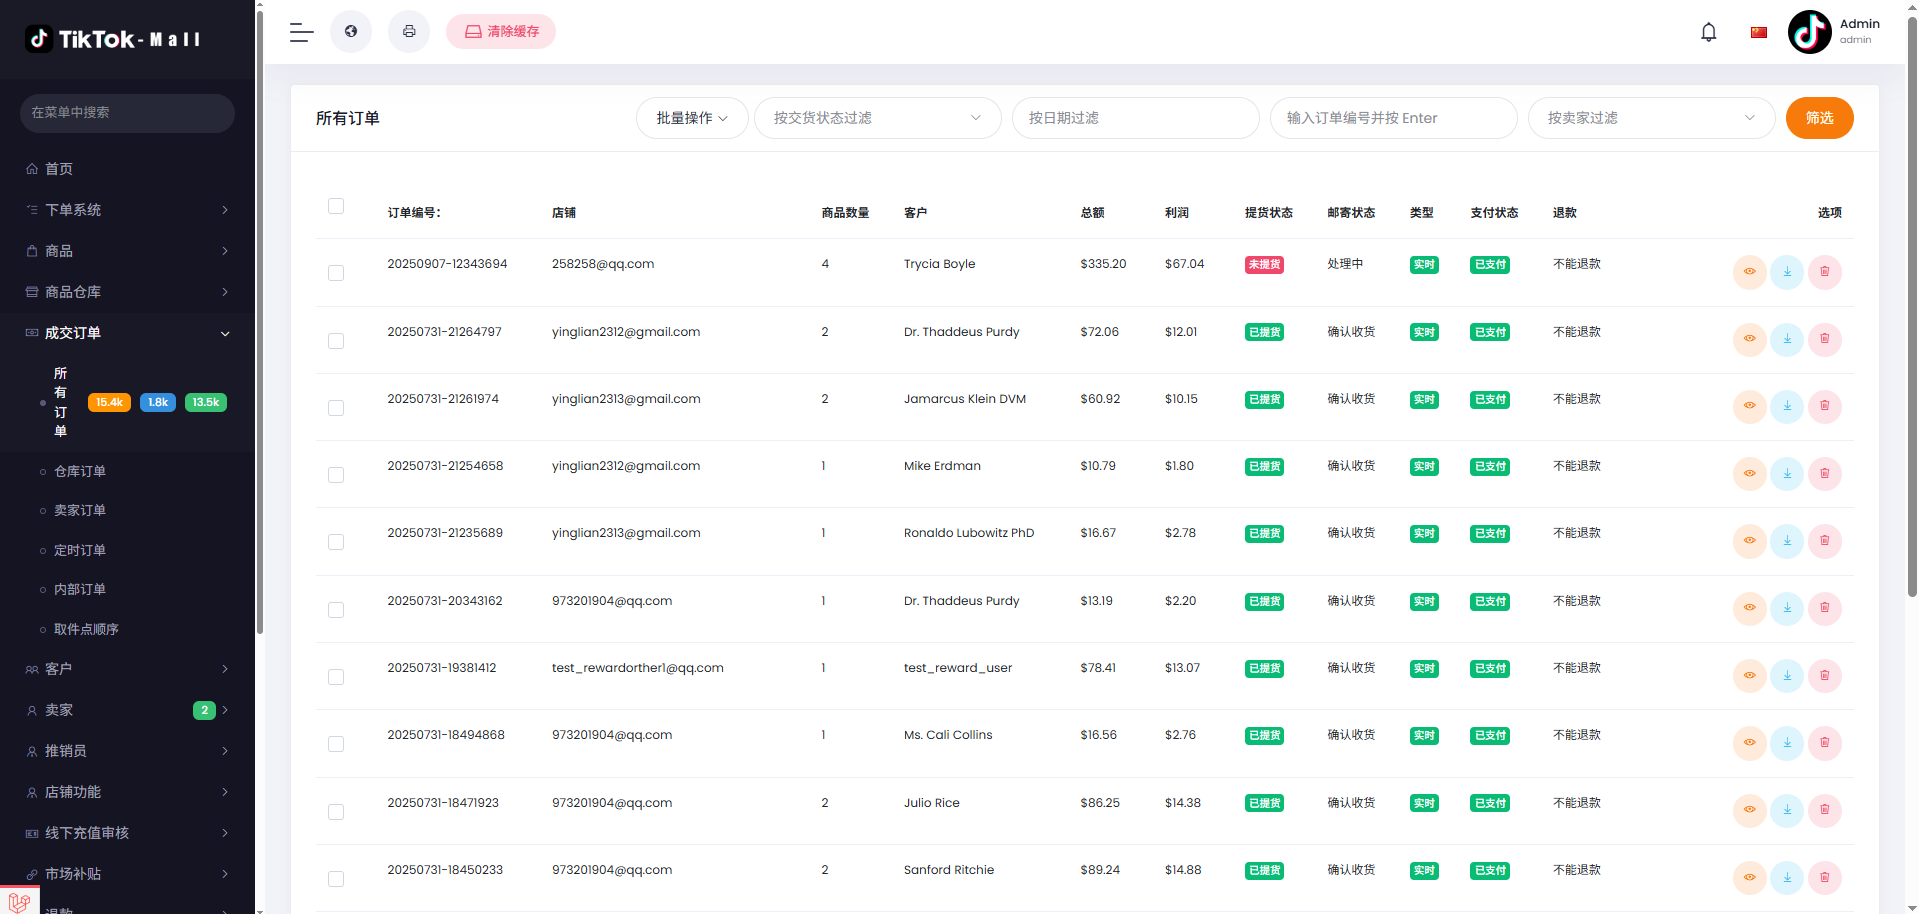Click the Chinese flag language icon

1759,32
